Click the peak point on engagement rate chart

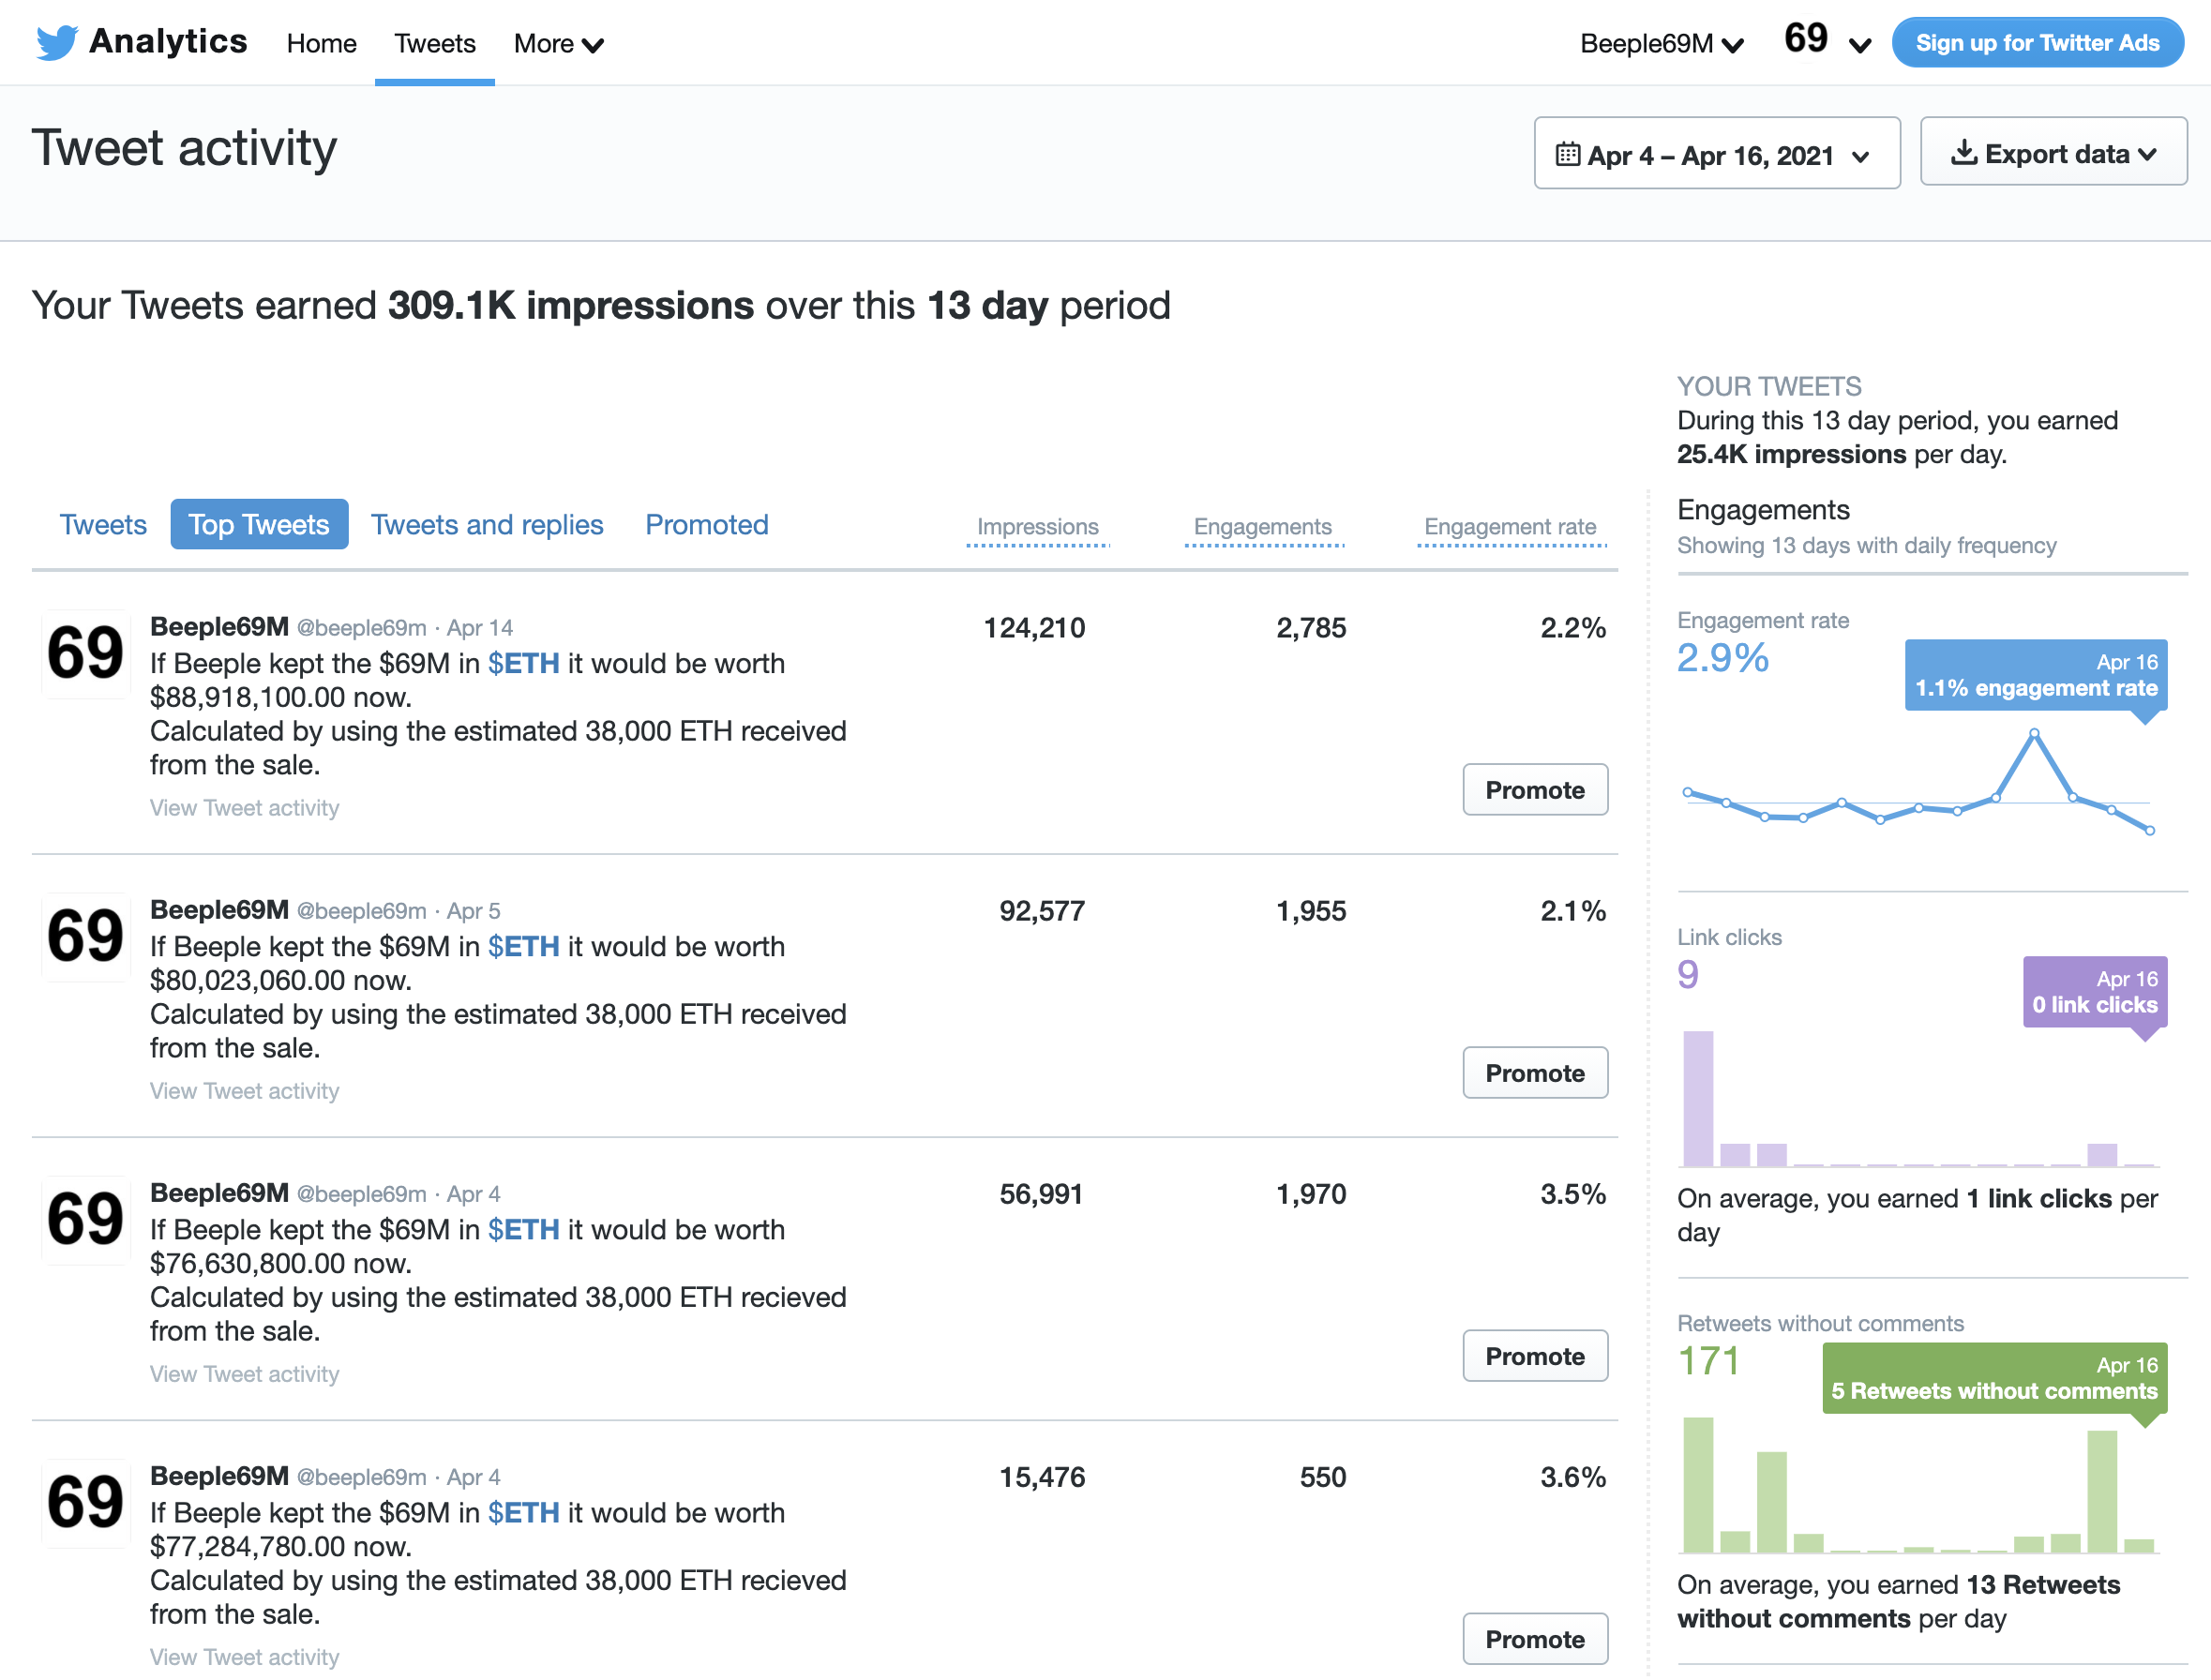[2034, 734]
